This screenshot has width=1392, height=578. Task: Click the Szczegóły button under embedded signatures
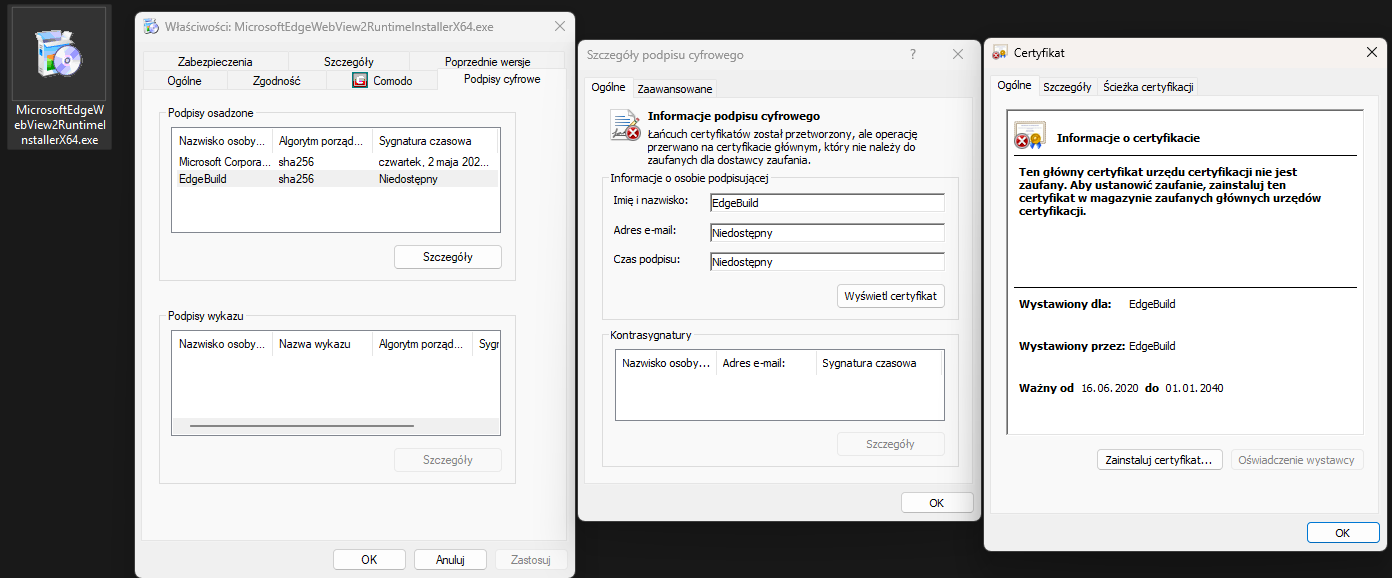point(447,257)
